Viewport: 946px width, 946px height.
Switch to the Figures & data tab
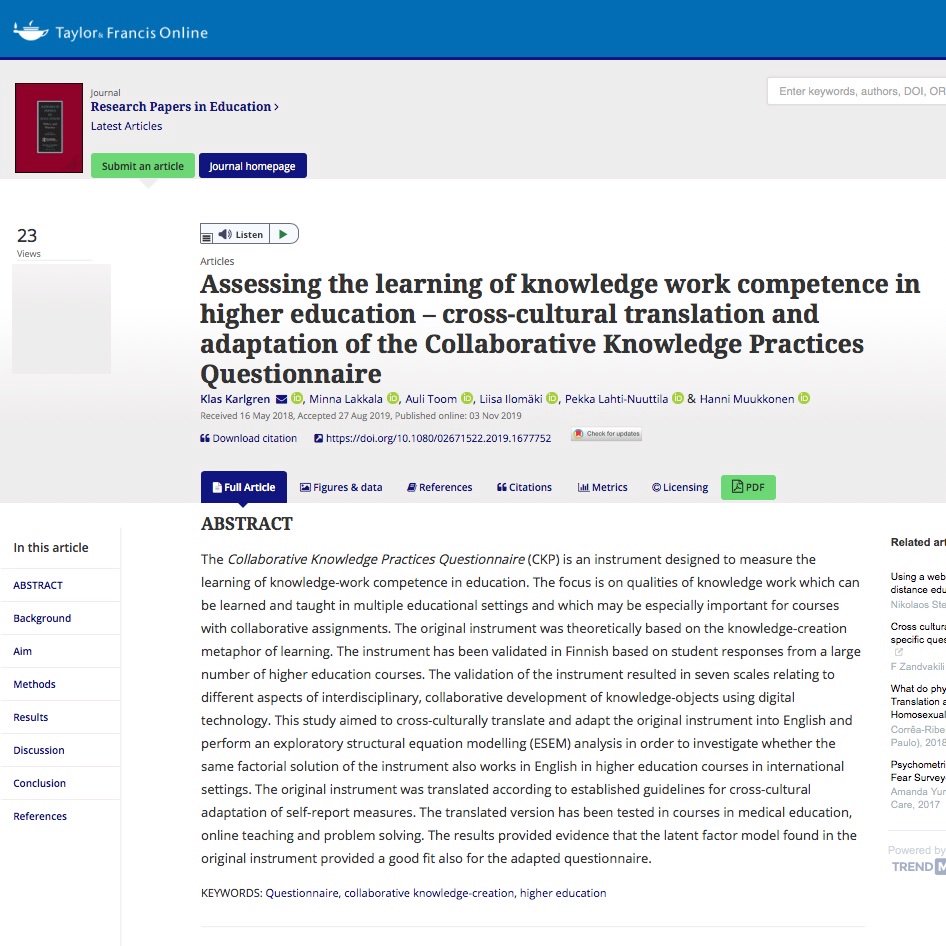[x=340, y=487]
